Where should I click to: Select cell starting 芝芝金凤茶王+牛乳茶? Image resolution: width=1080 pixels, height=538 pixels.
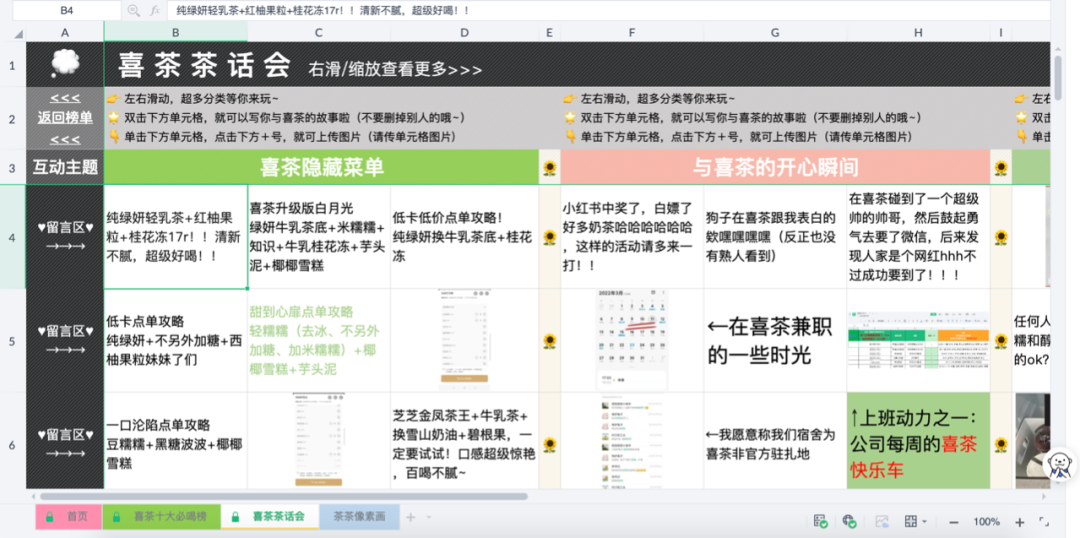(464, 441)
